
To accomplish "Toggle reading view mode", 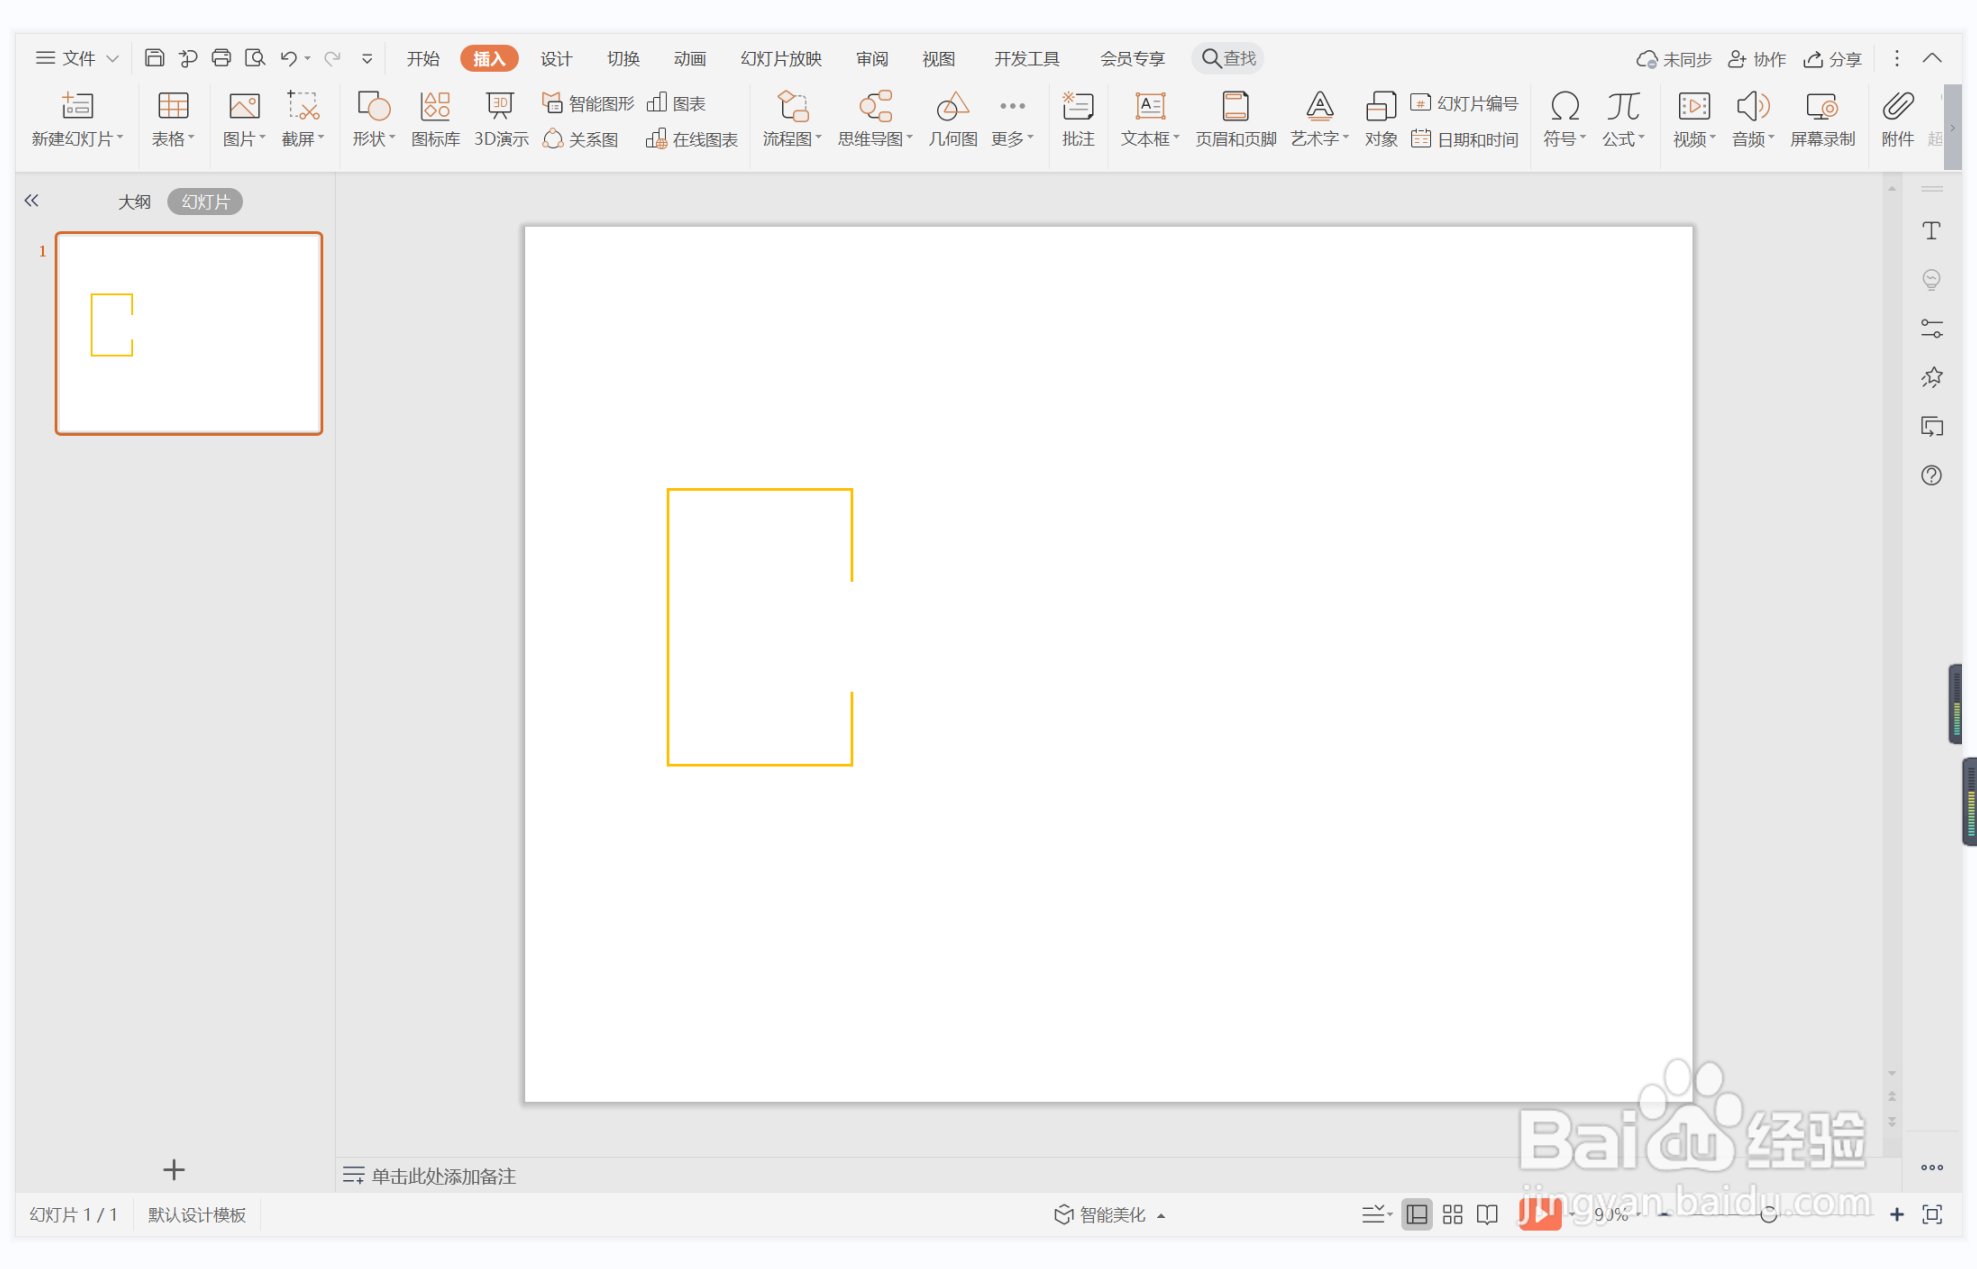I will (1488, 1214).
